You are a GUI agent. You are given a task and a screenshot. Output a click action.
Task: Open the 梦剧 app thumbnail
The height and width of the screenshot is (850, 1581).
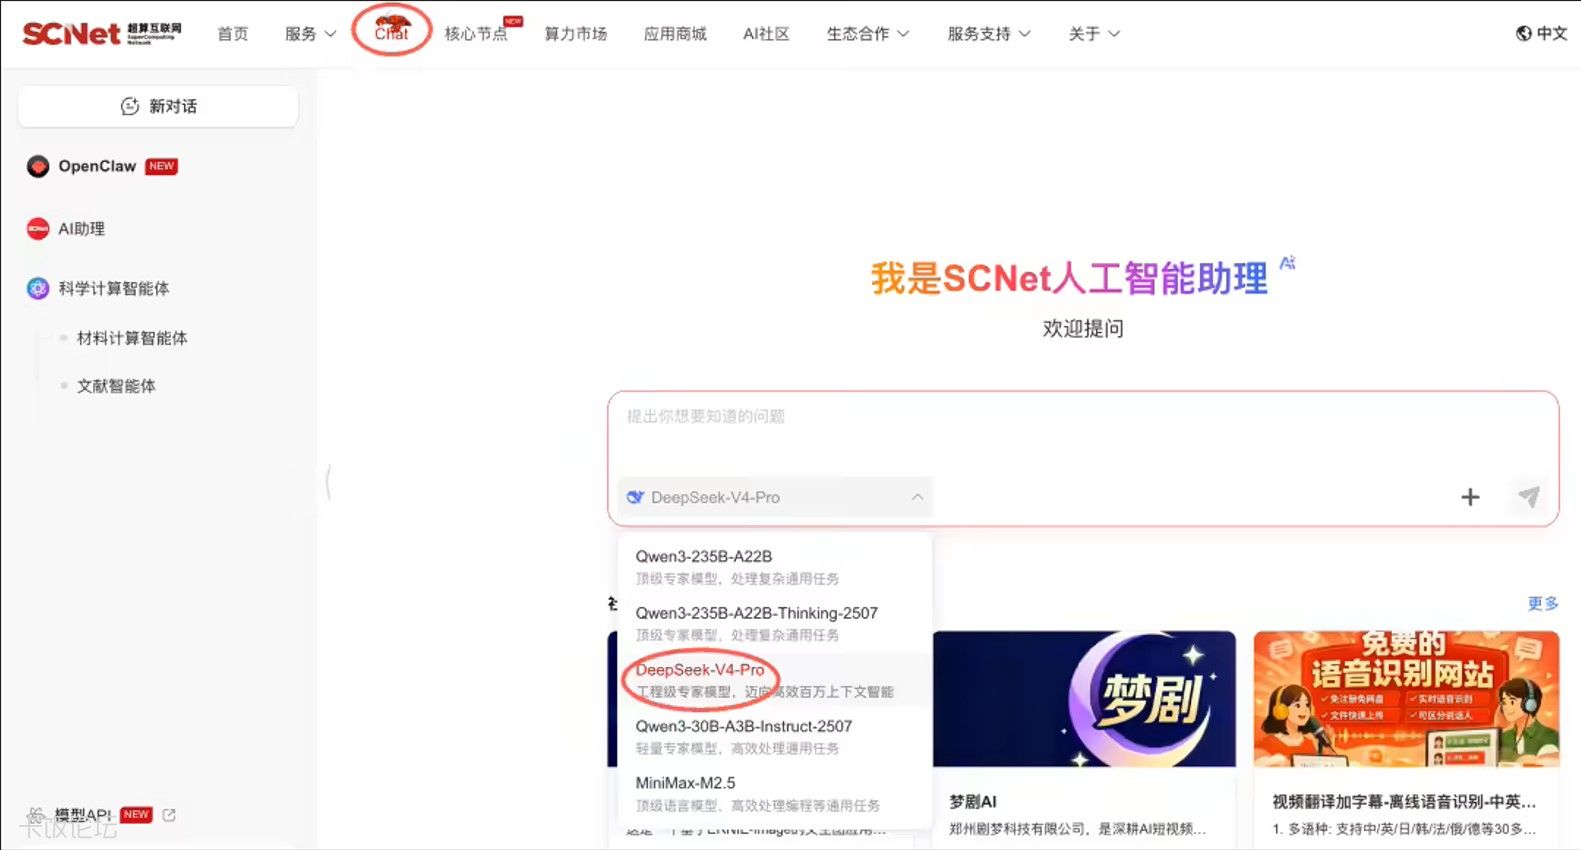pos(1084,699)
